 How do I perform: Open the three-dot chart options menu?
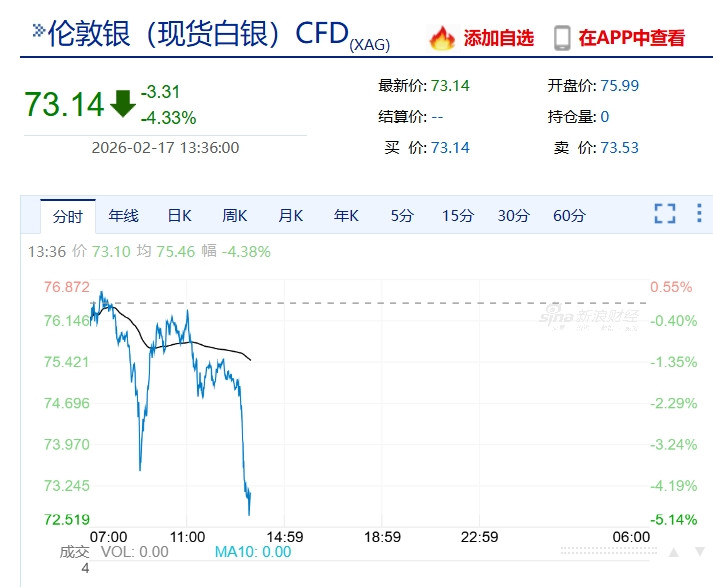(x=699, y=213)
